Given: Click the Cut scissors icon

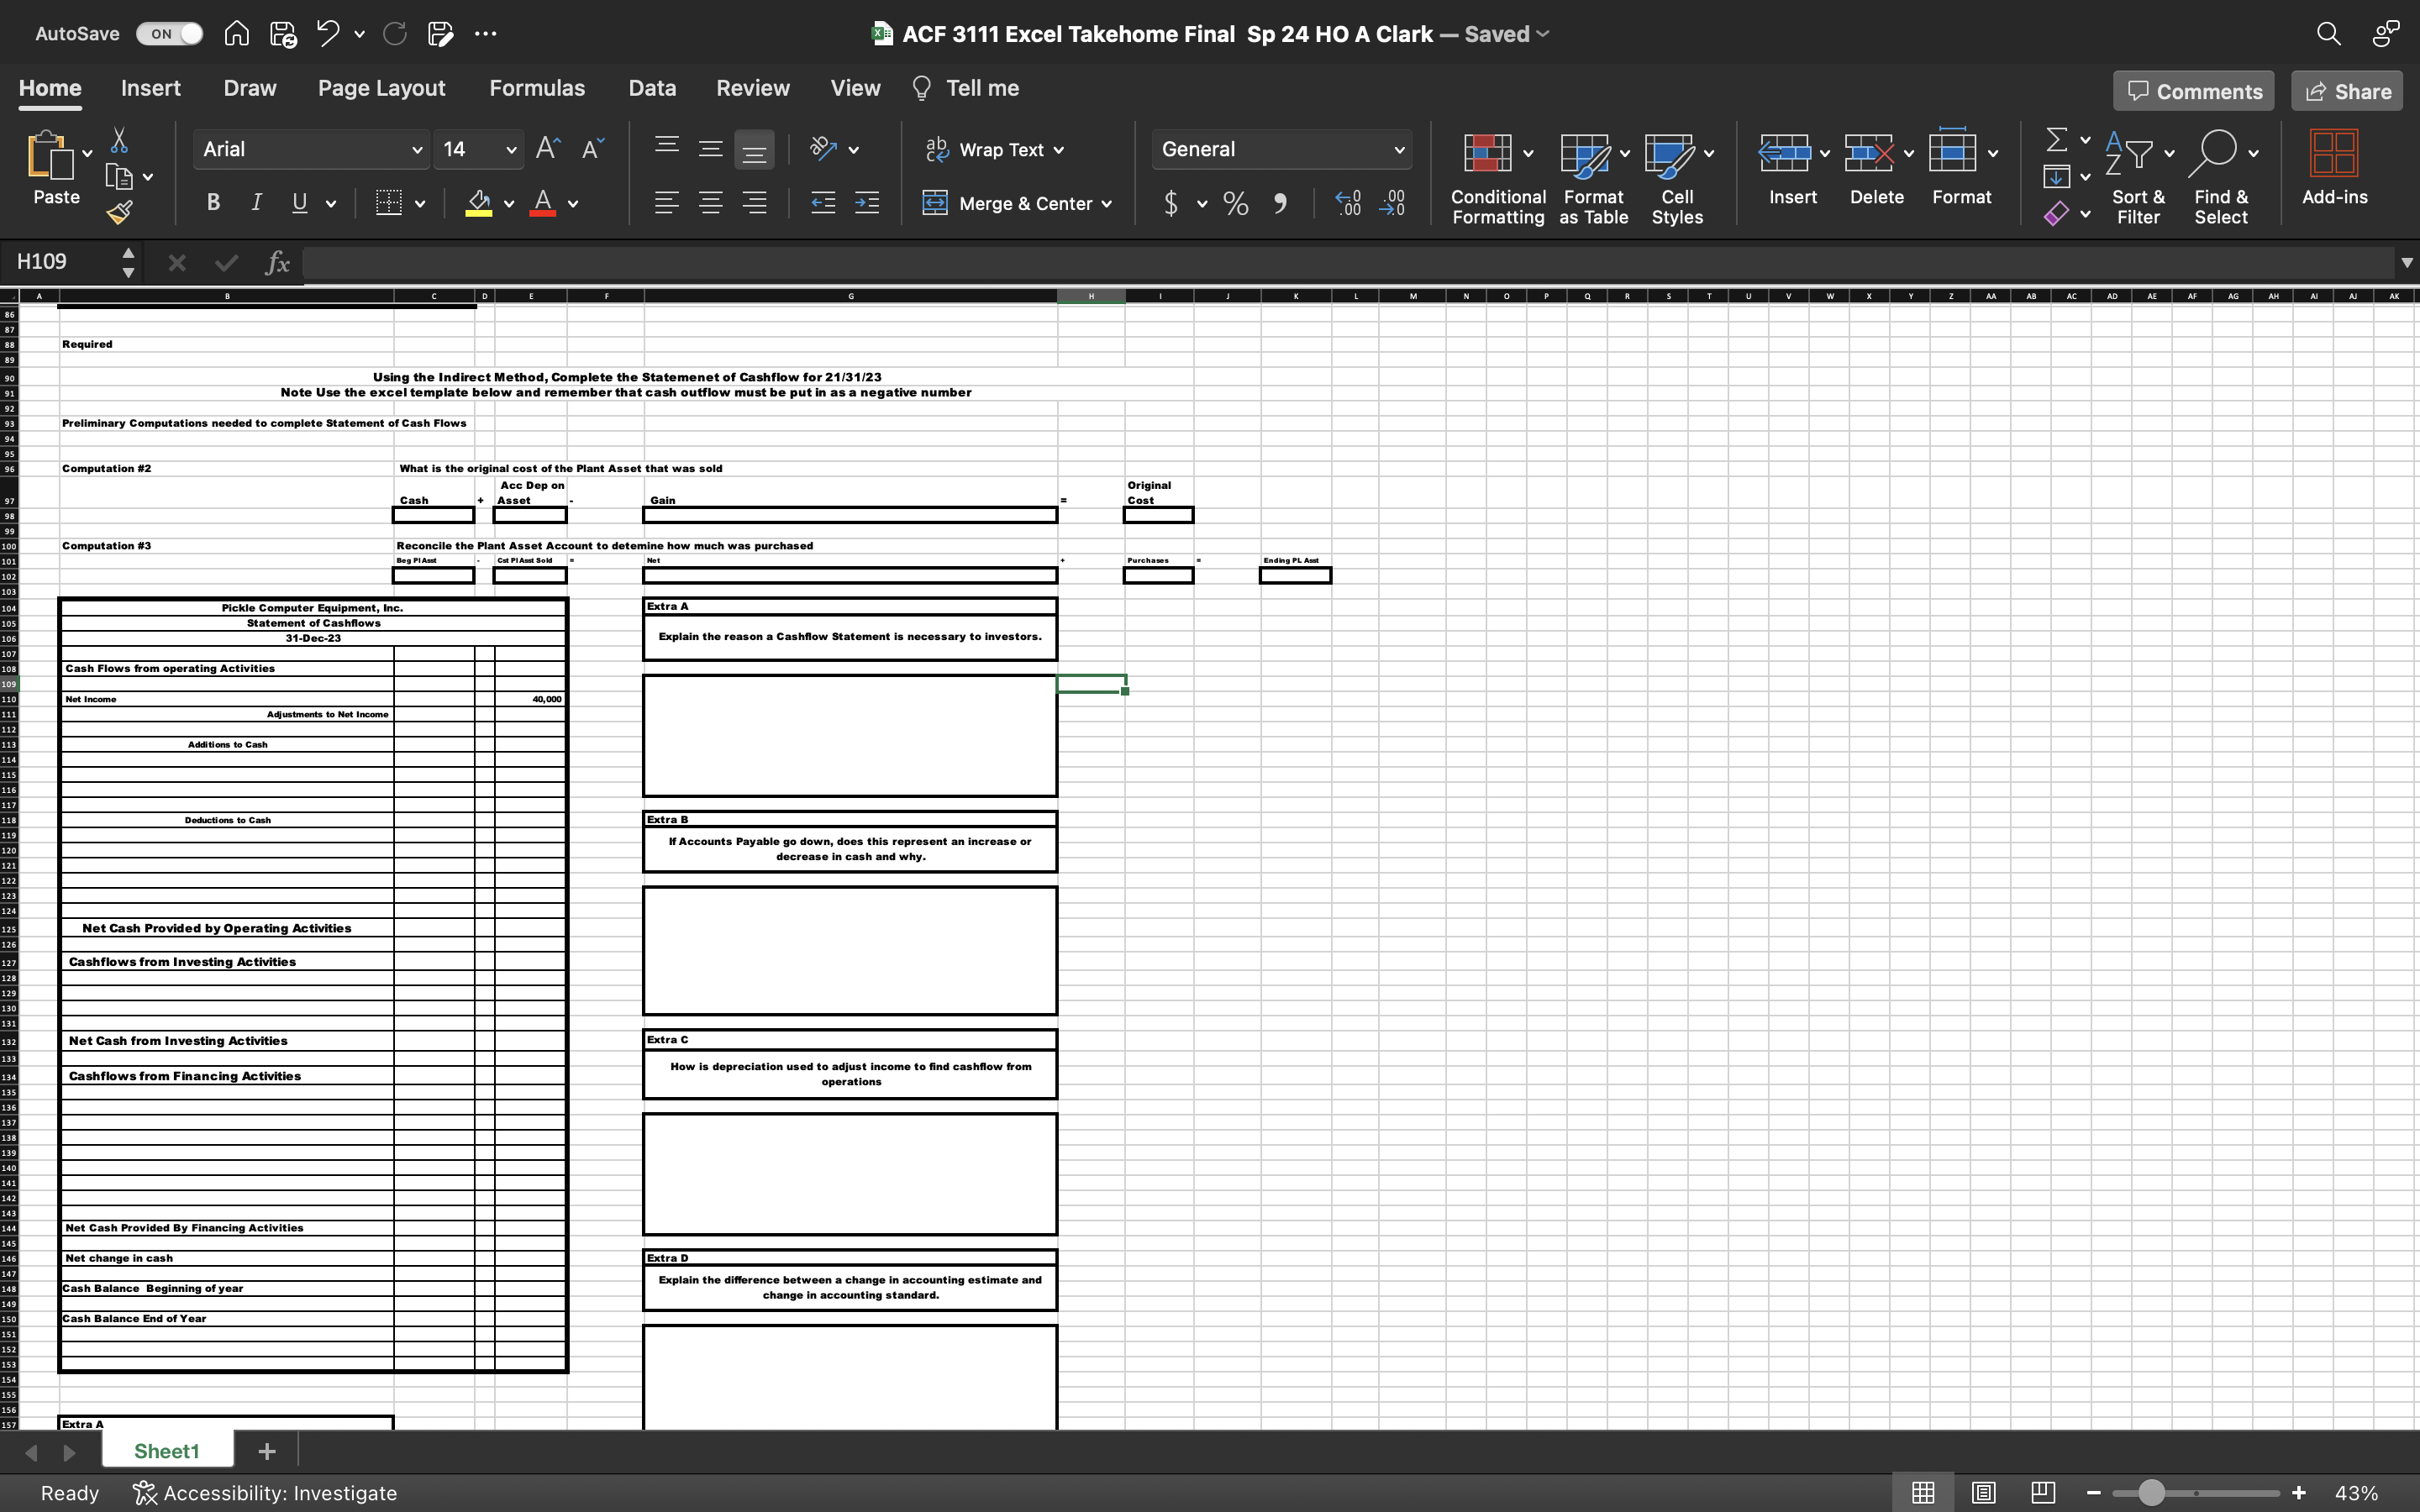Looking at the screenshot, I should [x=119, y=140].
